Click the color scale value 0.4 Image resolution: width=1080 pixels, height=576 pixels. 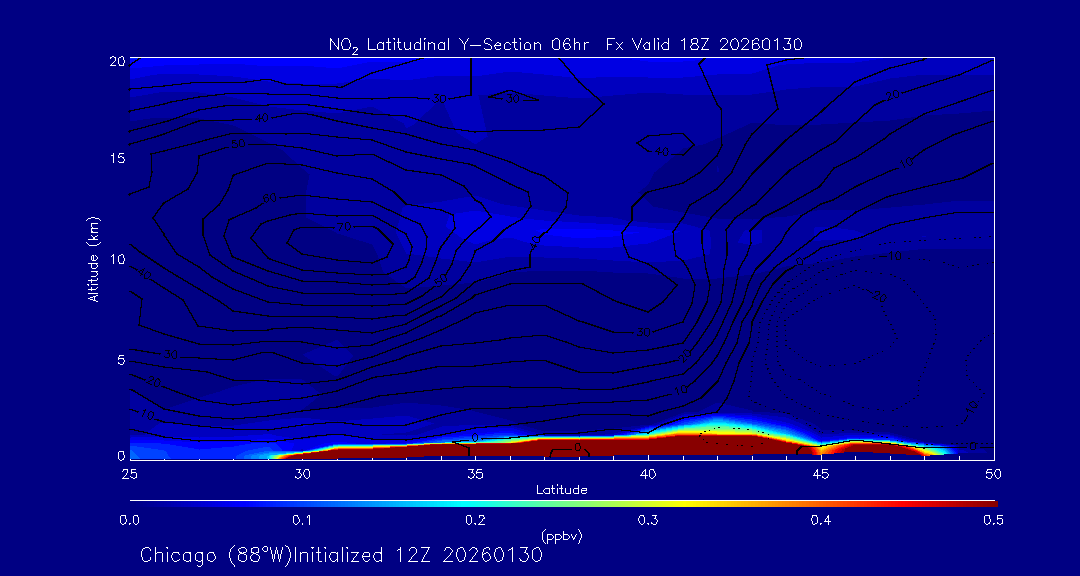click(x=820, y=521)
